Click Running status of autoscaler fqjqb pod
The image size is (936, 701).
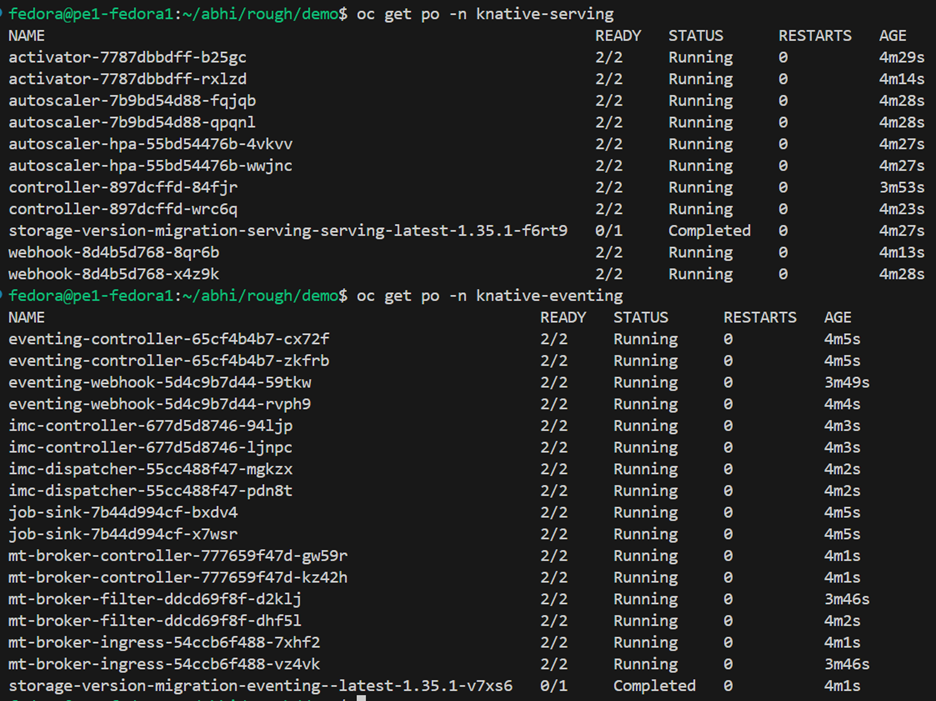(700, 101)
